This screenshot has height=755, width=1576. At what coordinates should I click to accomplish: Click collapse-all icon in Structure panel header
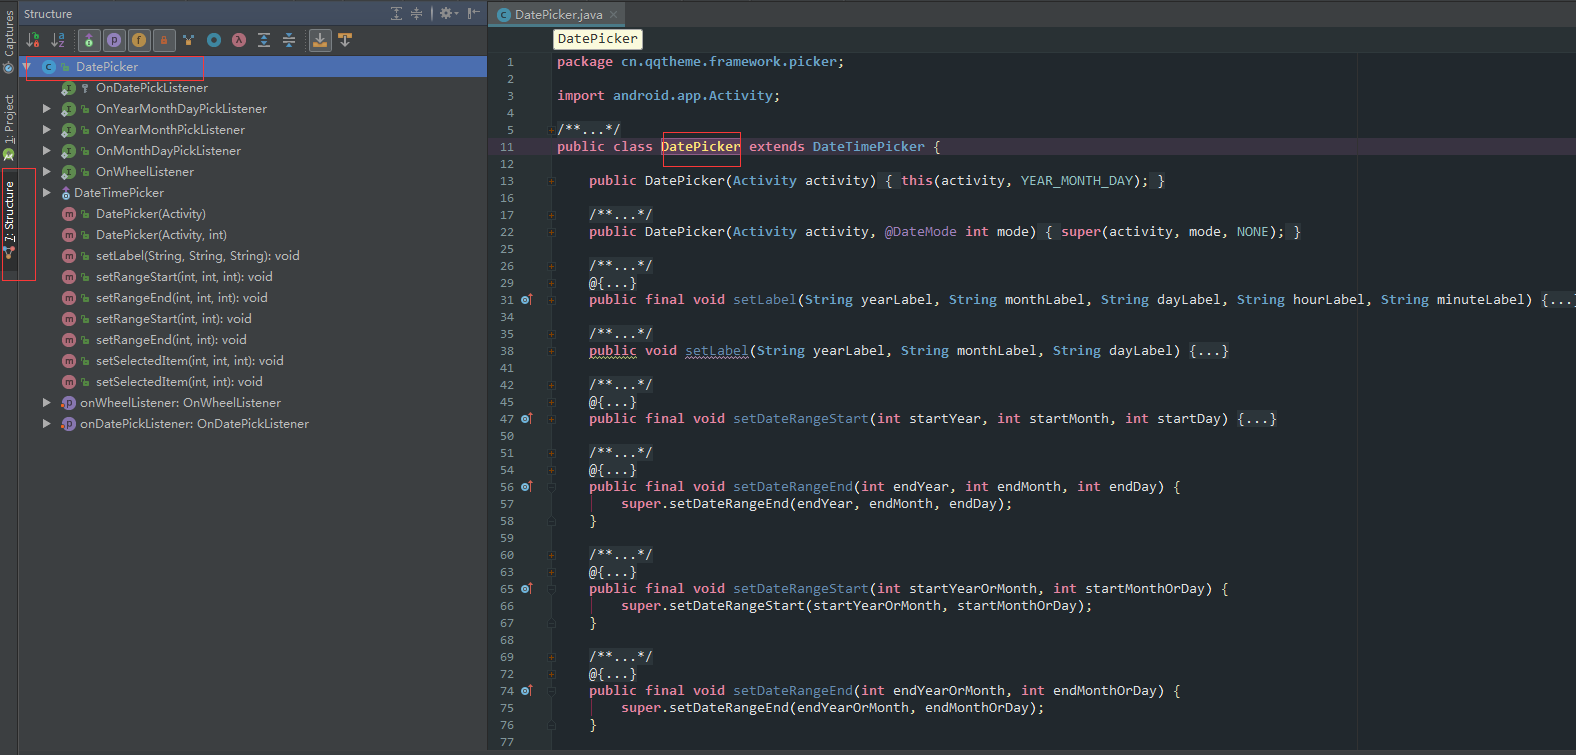(417, 13)
